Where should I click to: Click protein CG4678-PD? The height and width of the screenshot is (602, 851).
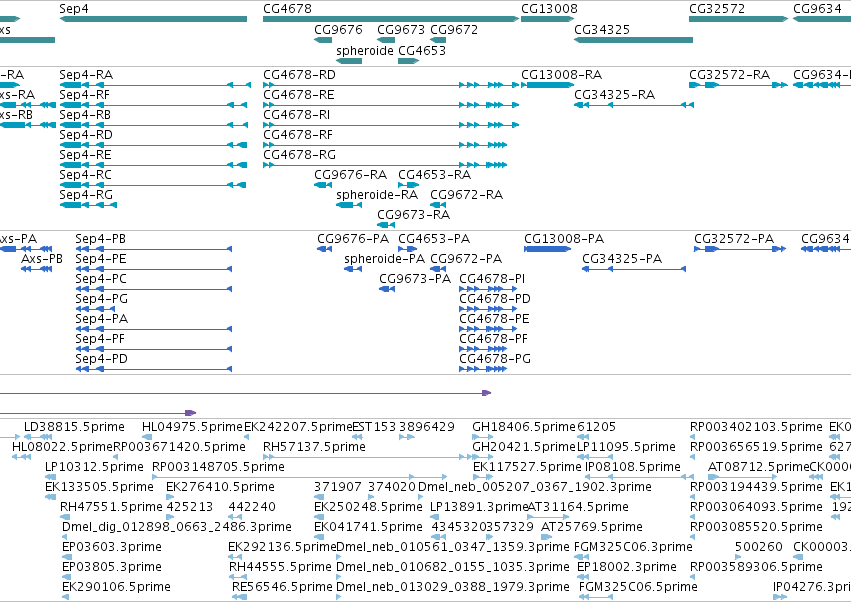(495, 299)
